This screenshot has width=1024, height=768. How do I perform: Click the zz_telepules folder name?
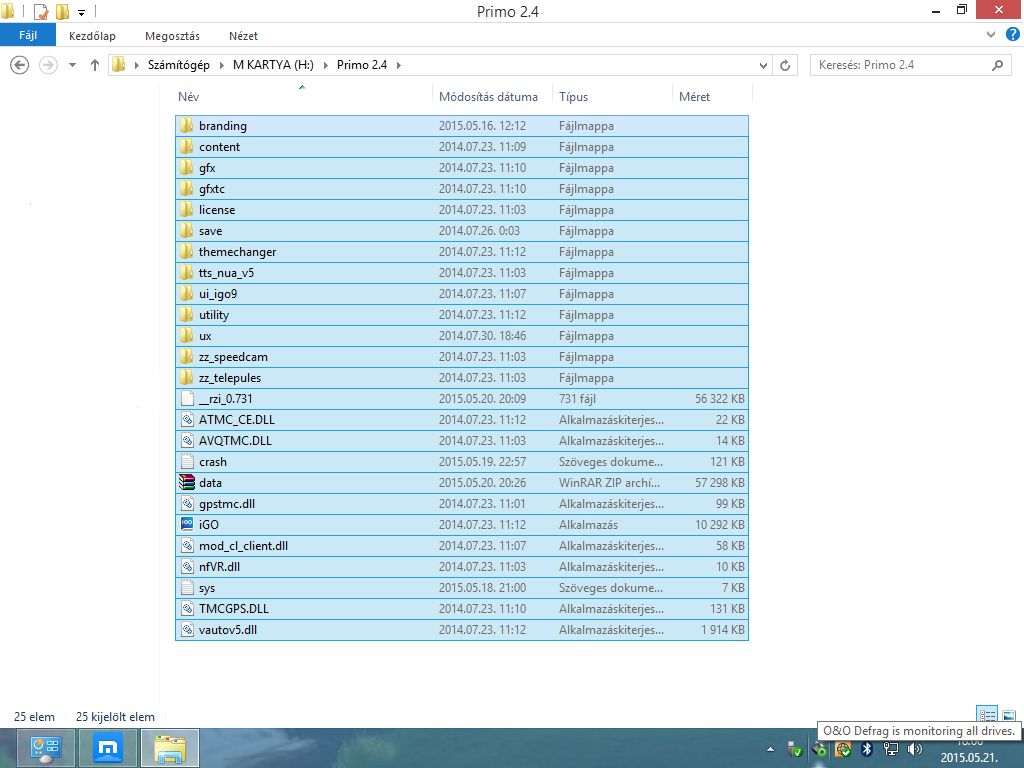(x=230, y=377)
